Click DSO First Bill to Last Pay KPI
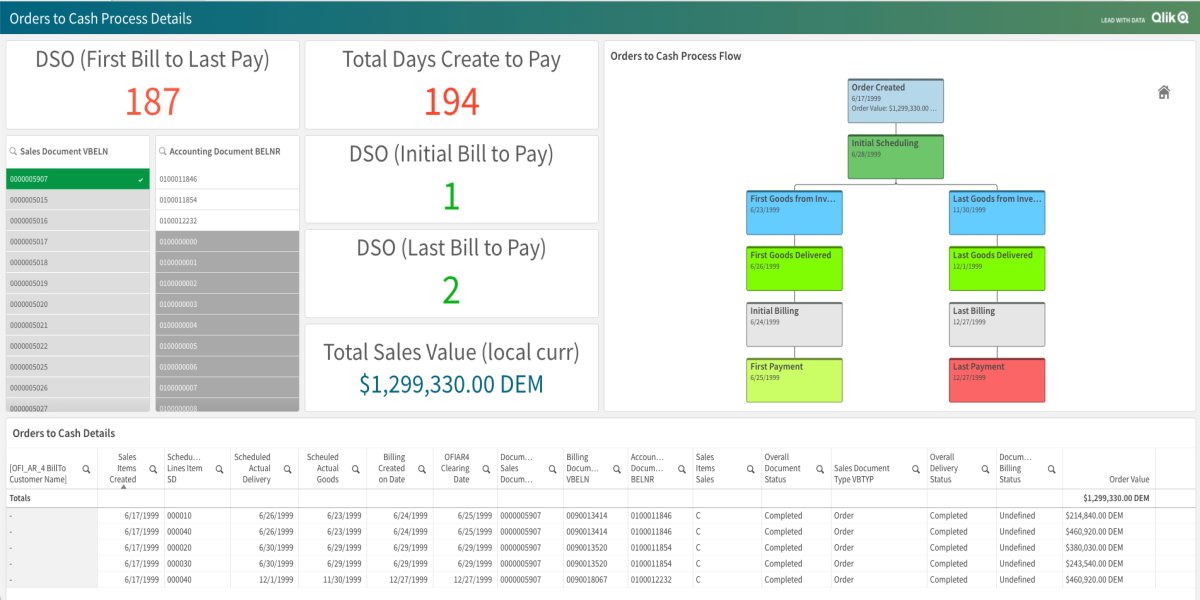 [152, 84]
